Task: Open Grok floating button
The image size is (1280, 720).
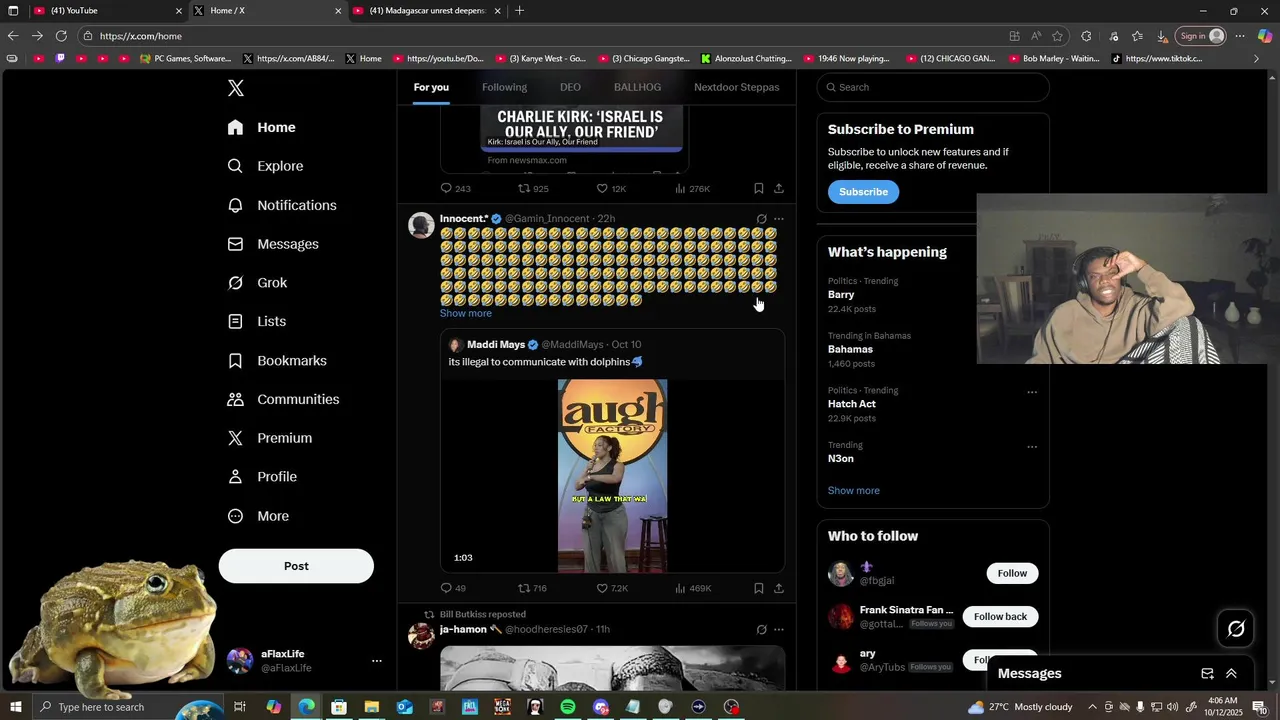Action: click(1236, 629)
